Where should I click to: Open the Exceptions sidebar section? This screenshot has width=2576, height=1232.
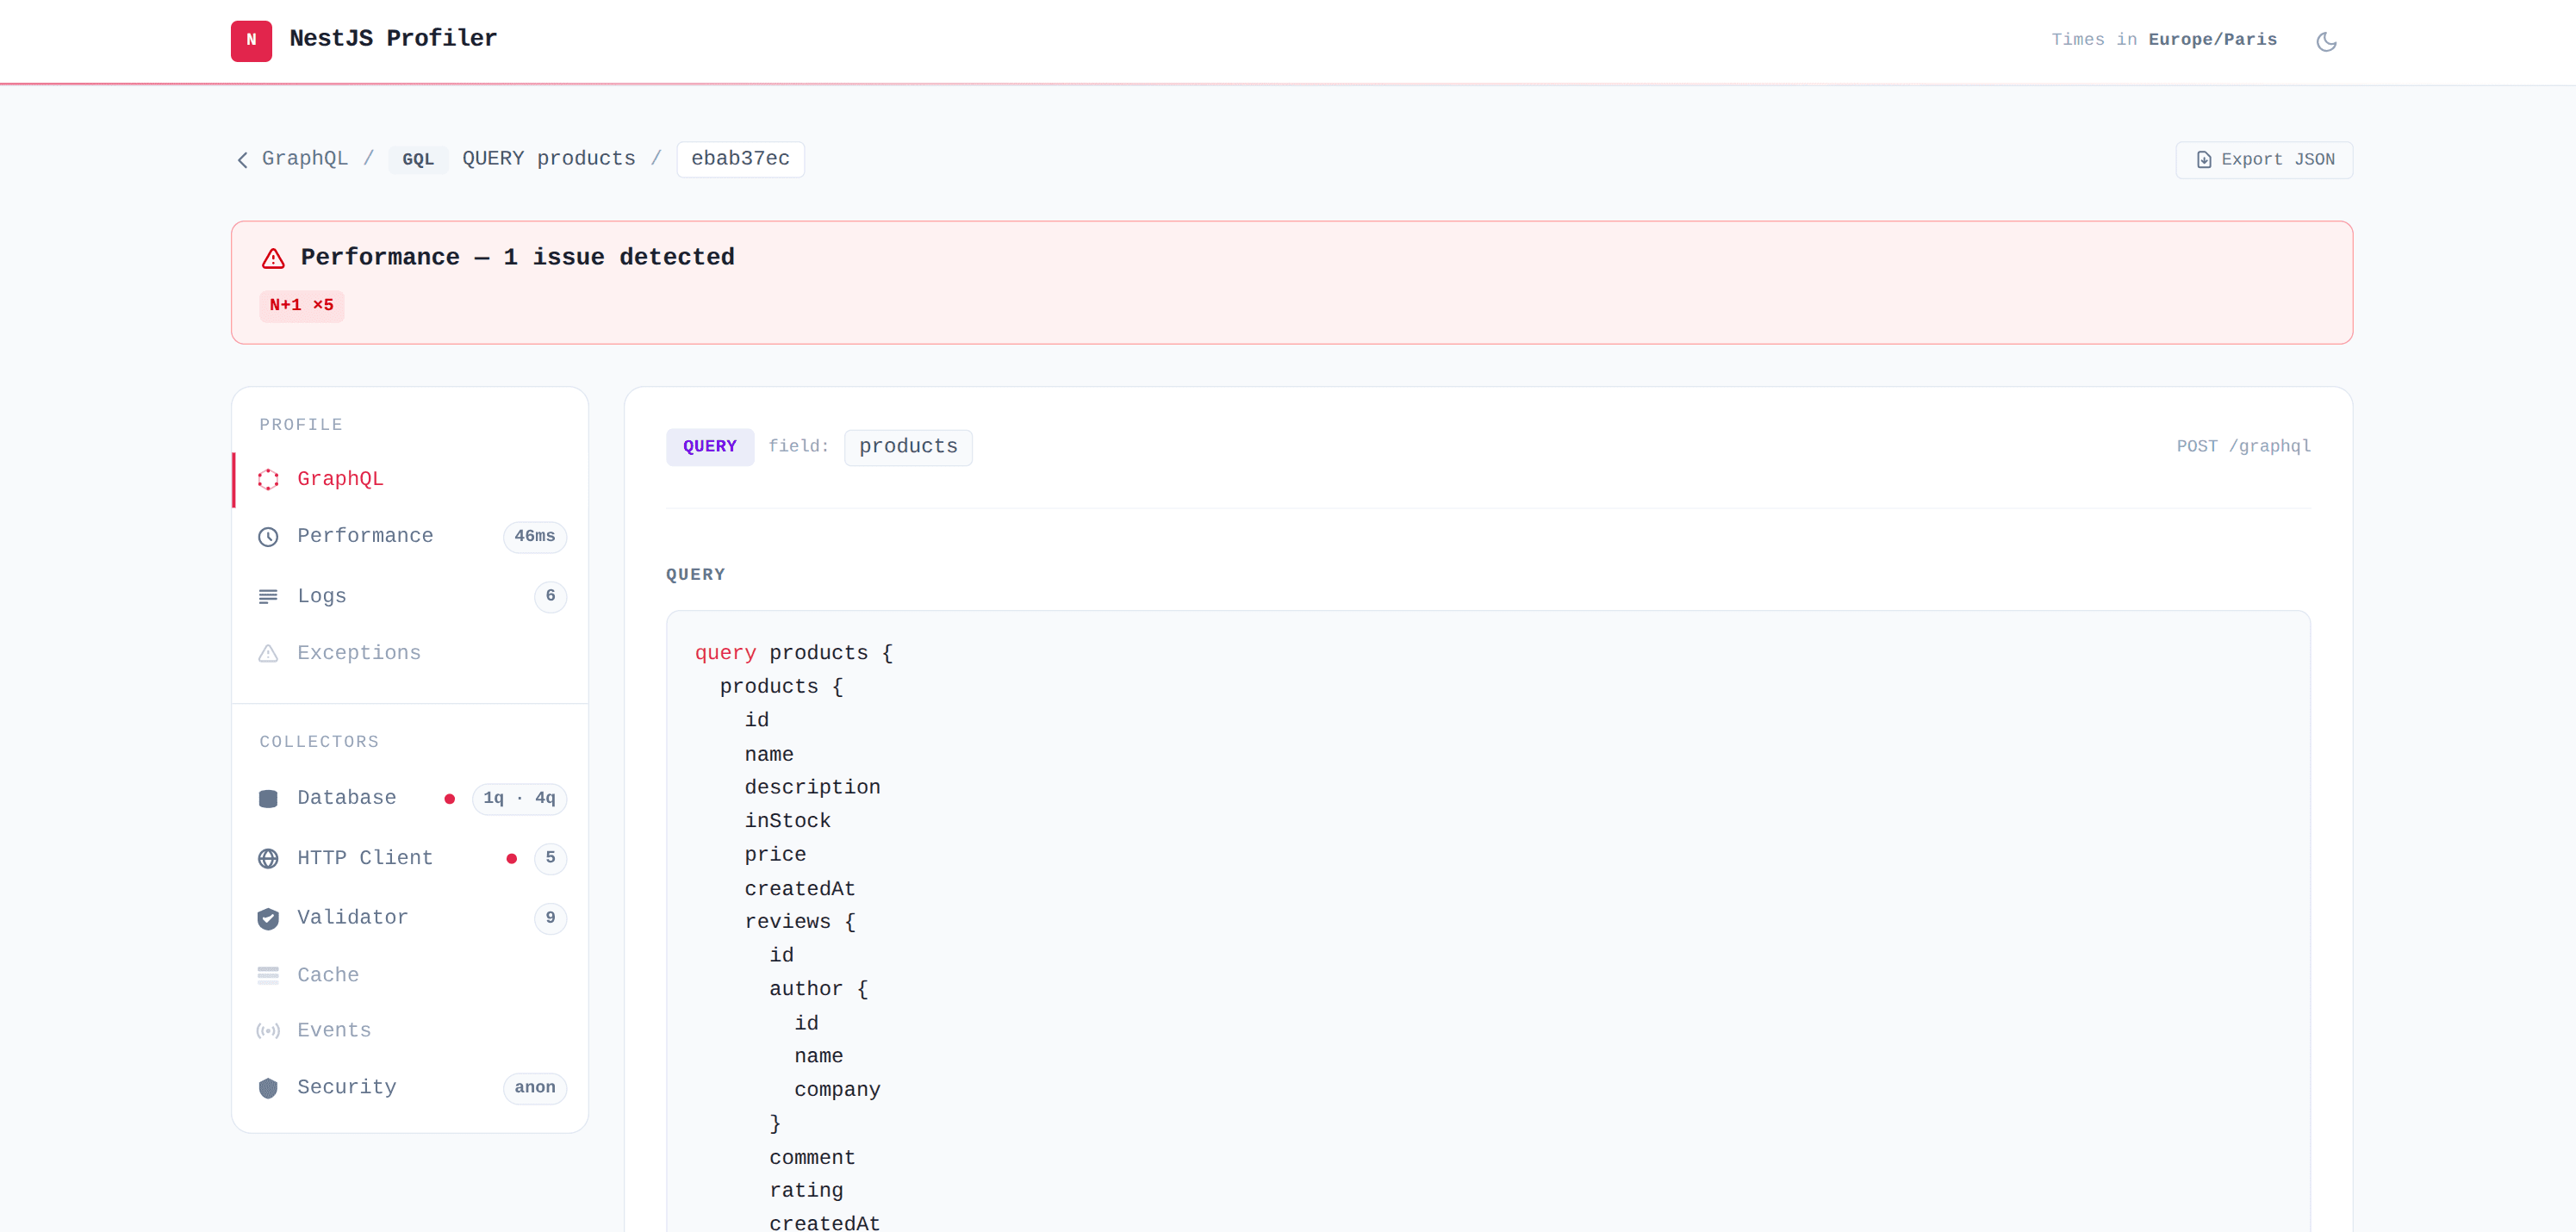coord(411,654)
